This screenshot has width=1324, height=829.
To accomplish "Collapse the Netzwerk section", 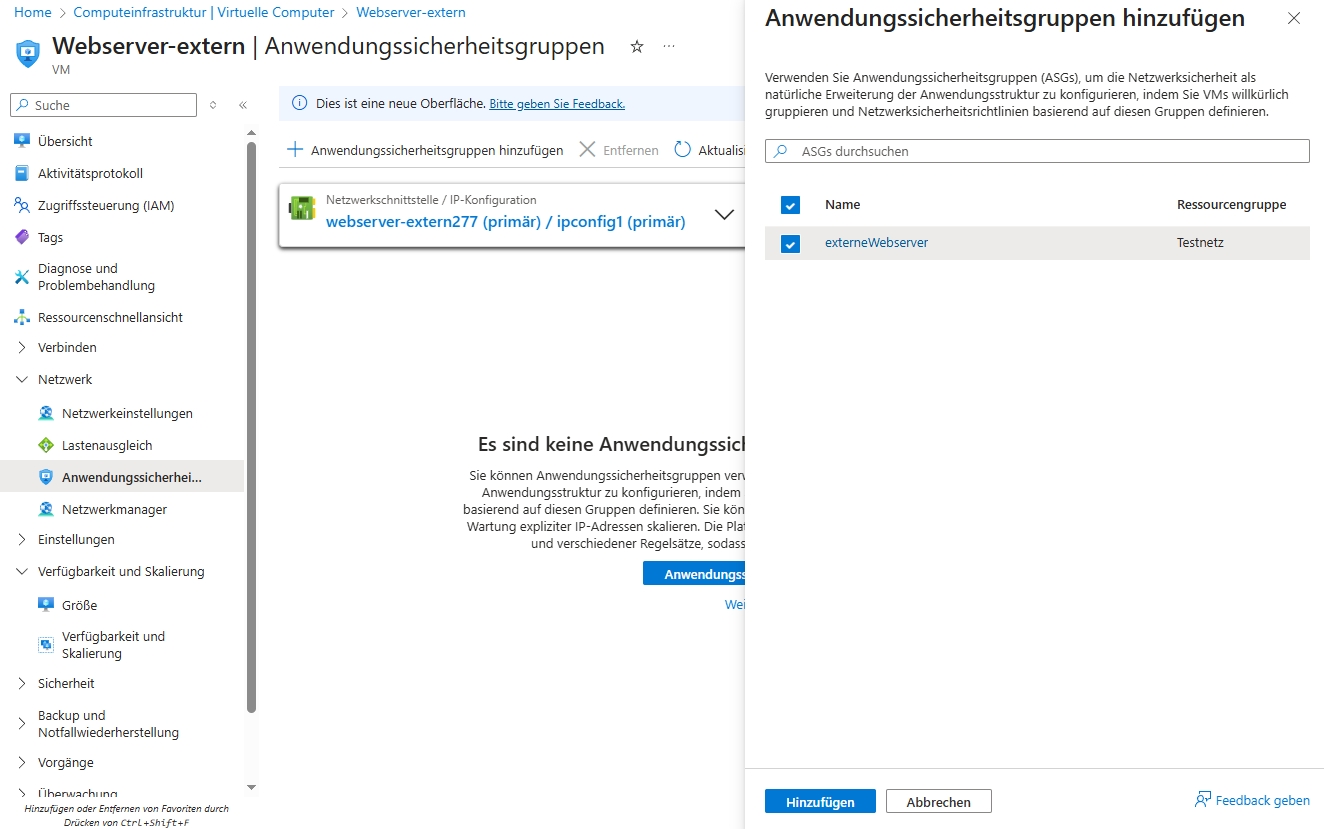I will (x=65, y=379).
